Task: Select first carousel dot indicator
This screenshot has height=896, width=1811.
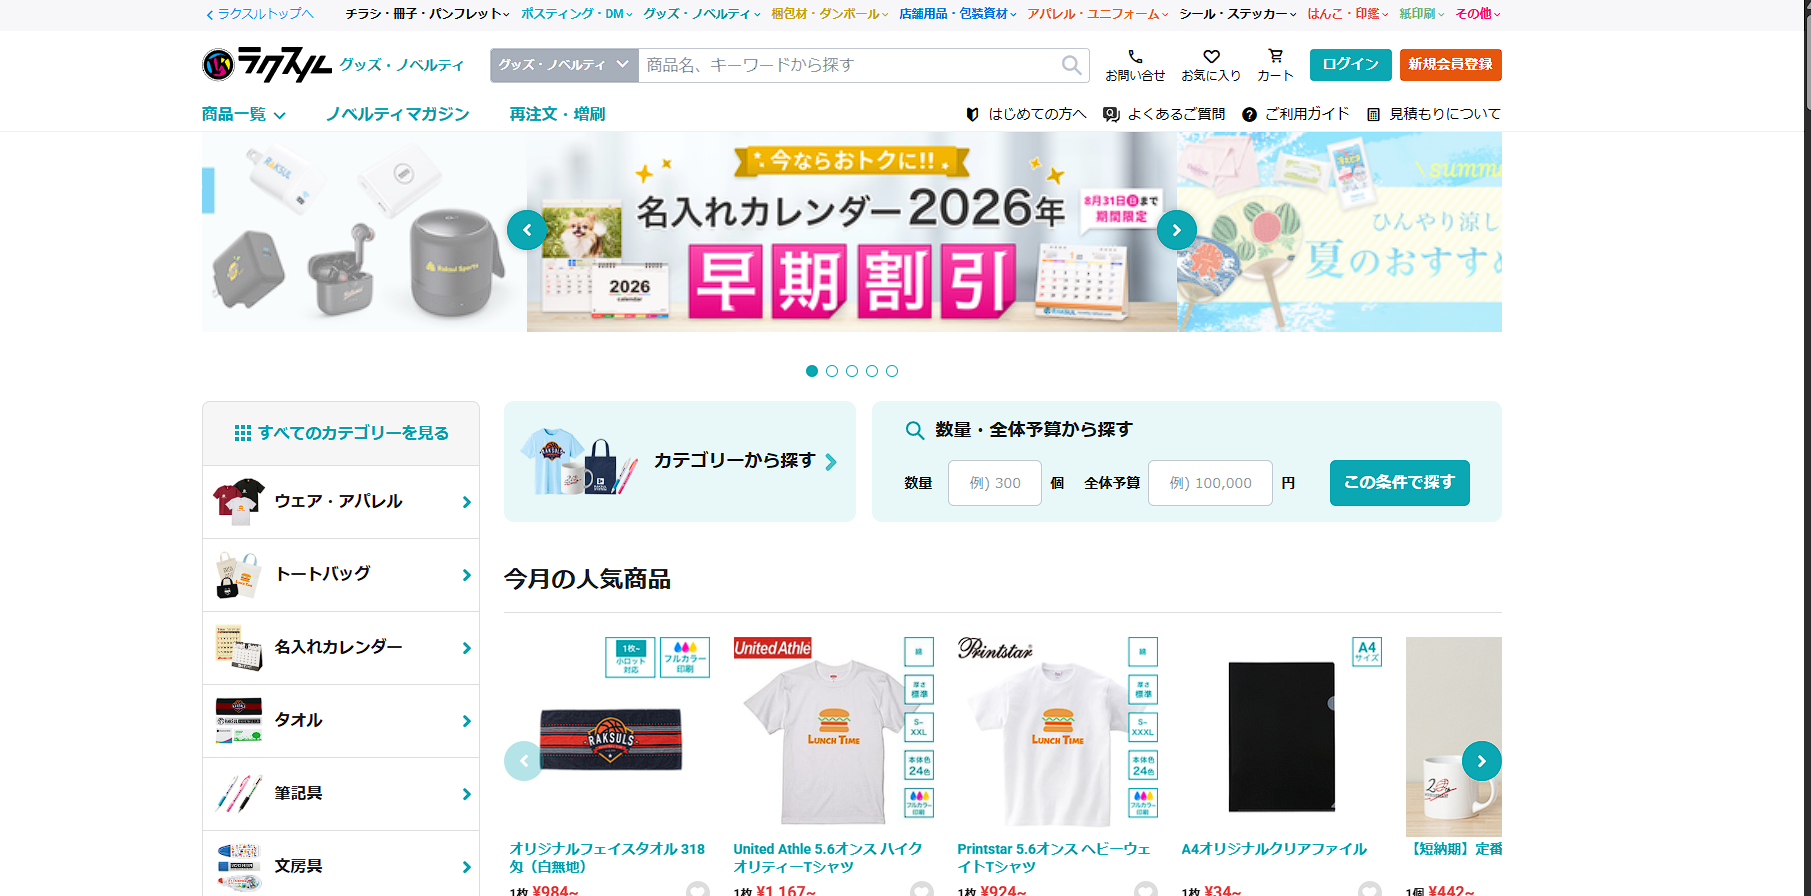Action: [812, 371]
